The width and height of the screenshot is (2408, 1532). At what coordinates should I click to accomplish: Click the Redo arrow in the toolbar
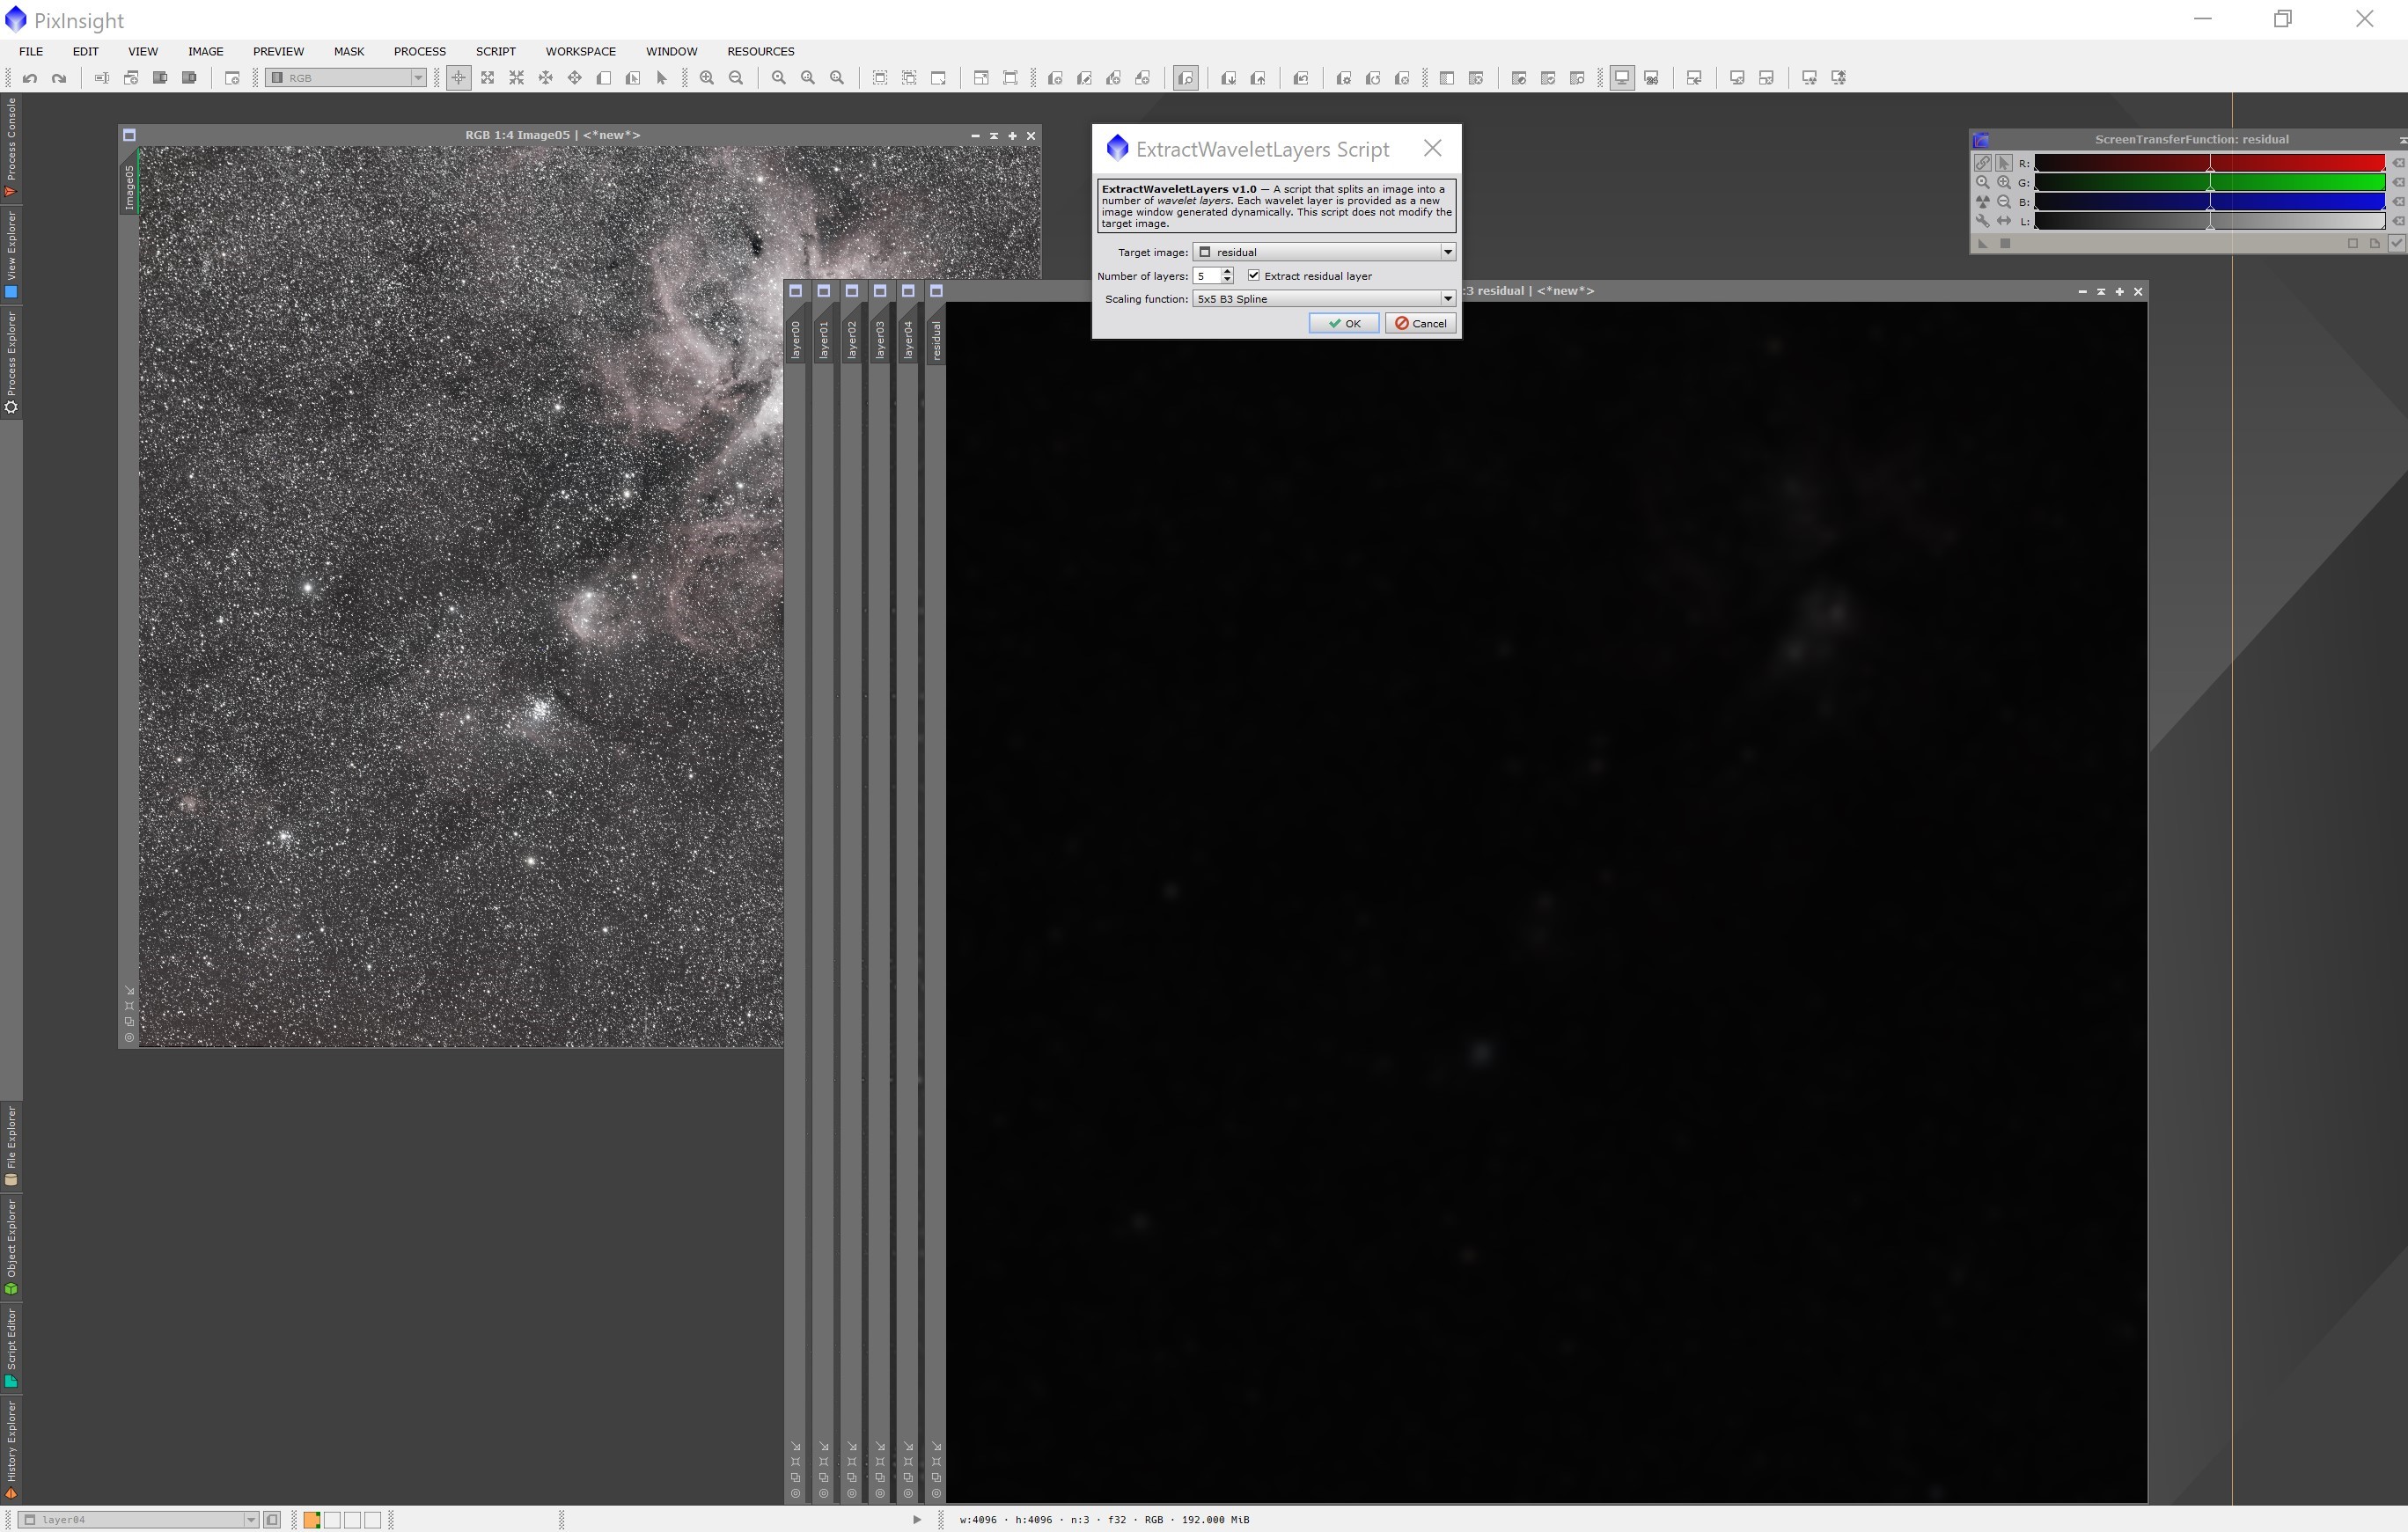pyautogui.click(x=59, y=78)
